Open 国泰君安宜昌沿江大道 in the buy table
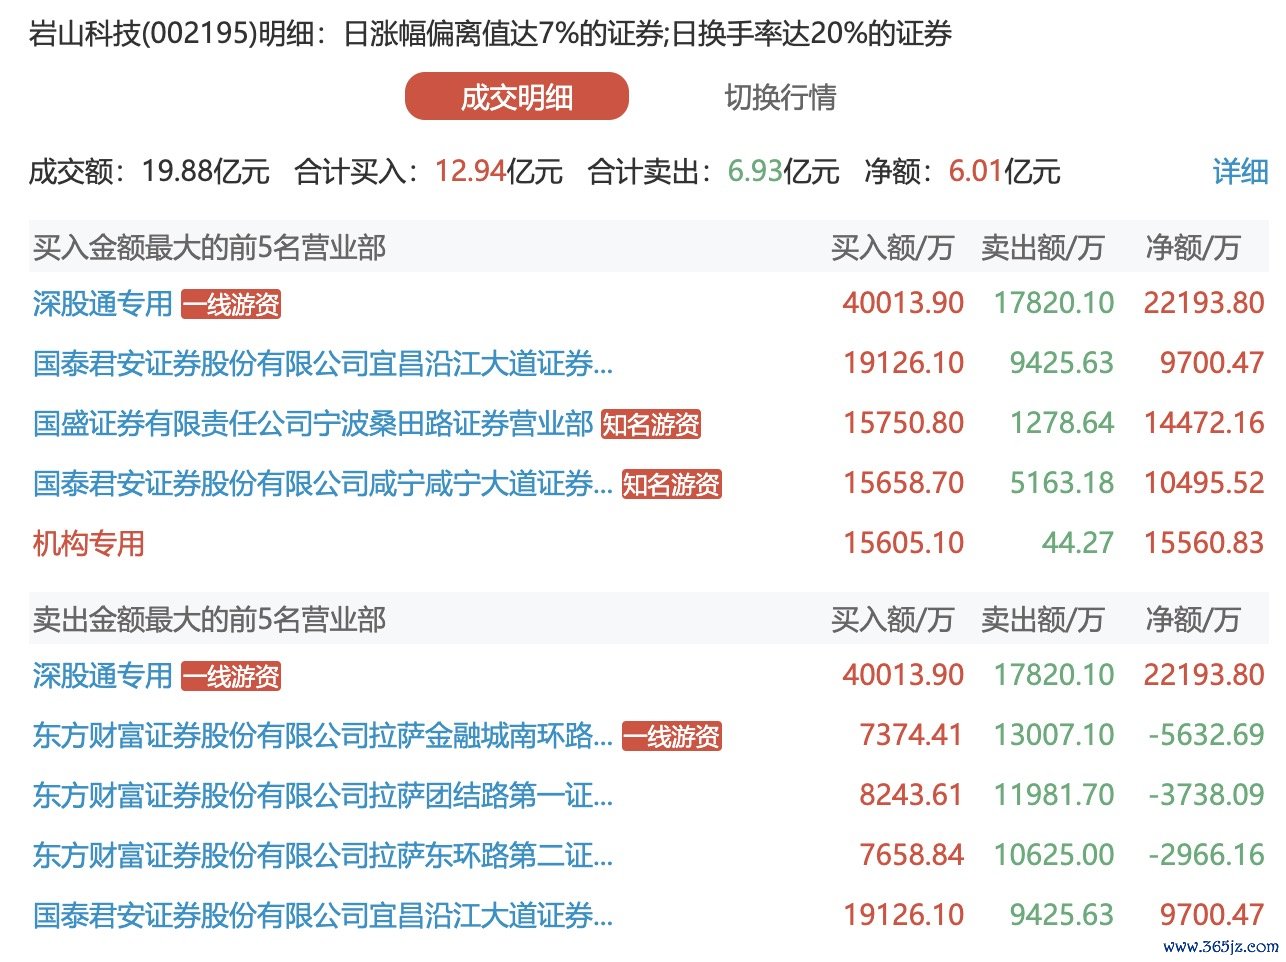 pos(322,363)
